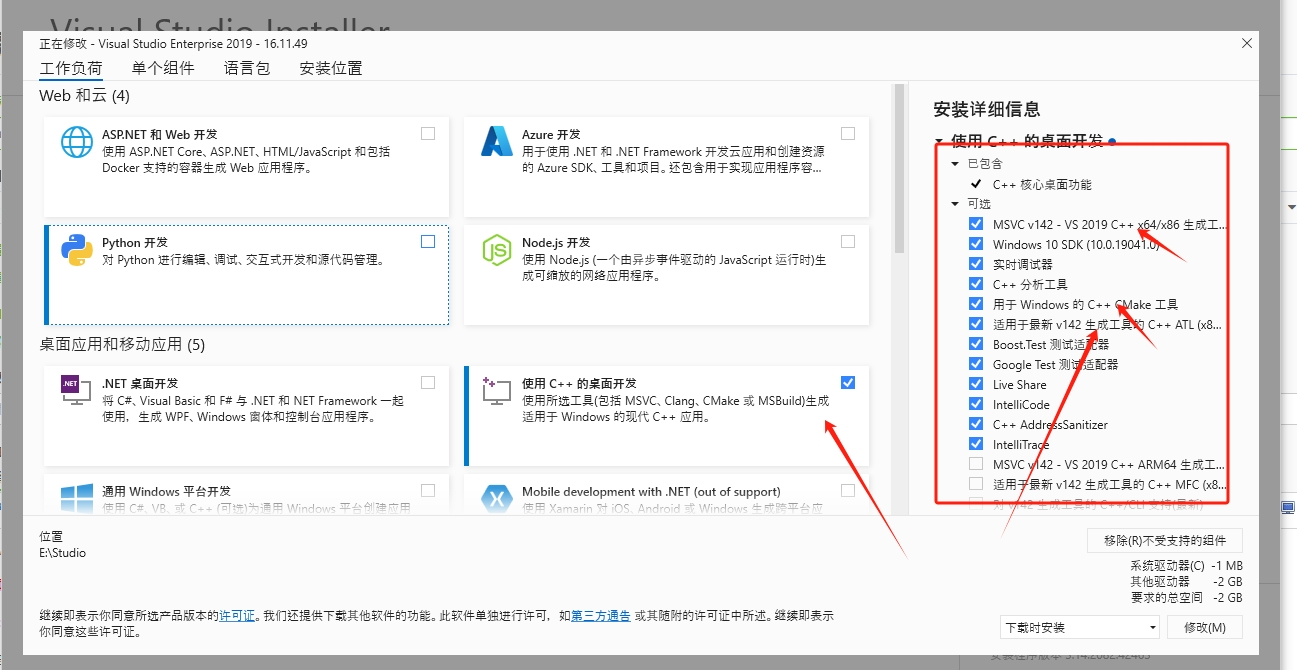The width and height of the screenshot is (1297, 670).
Task: Click the 使用 C++ 的桌面开发 monitor icon
Action: click(x=496, y=391)
